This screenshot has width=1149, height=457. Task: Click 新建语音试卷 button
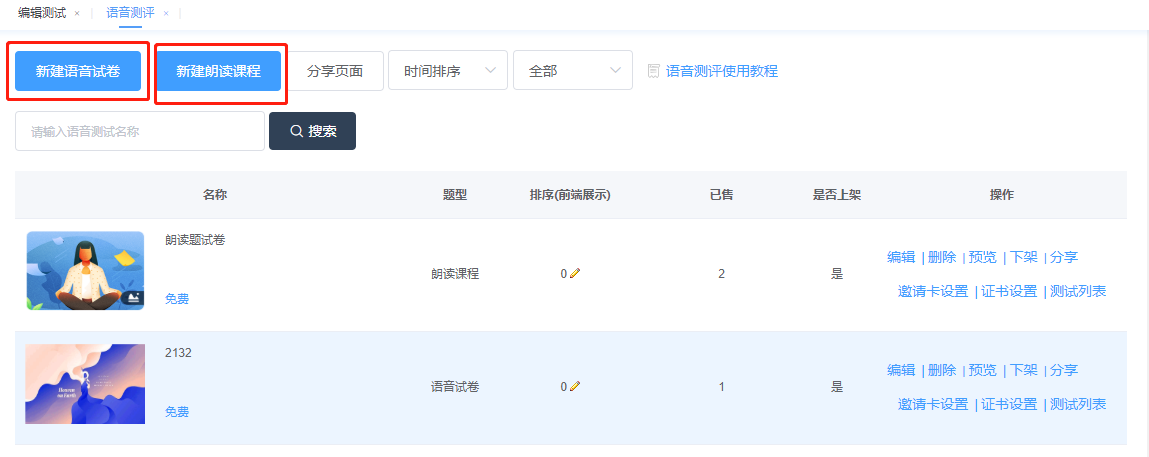click(x=78, y=71)
